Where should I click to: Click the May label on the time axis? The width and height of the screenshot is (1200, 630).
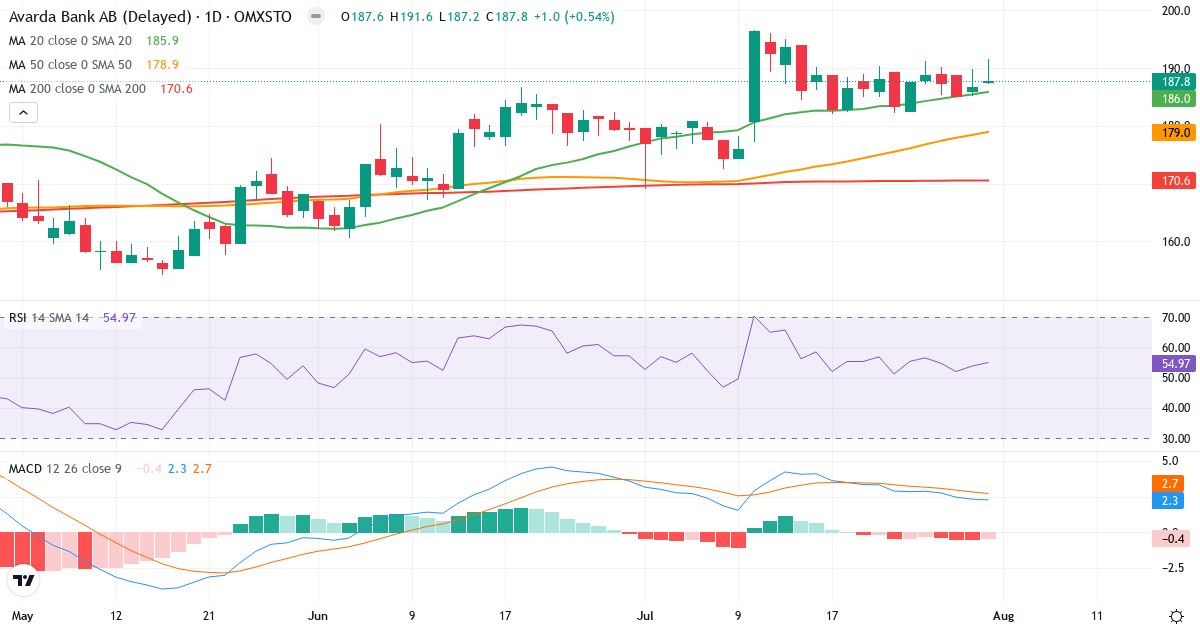coord(22,615)
